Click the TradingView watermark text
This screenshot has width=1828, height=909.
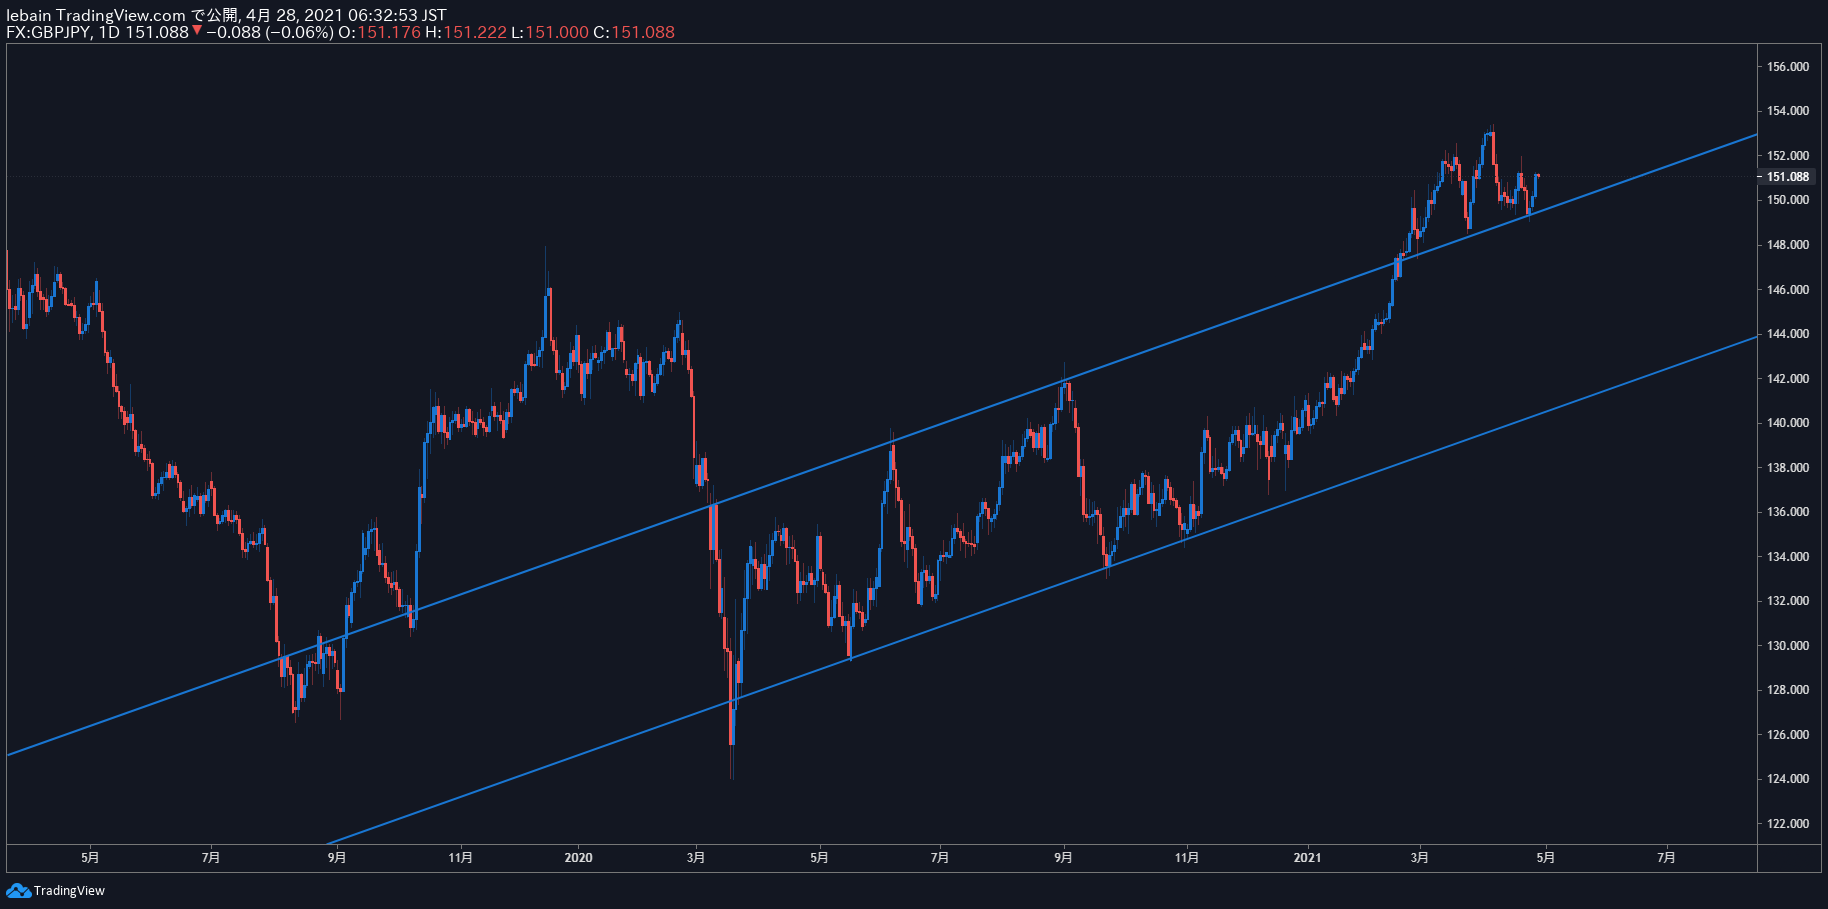(69, 891)
